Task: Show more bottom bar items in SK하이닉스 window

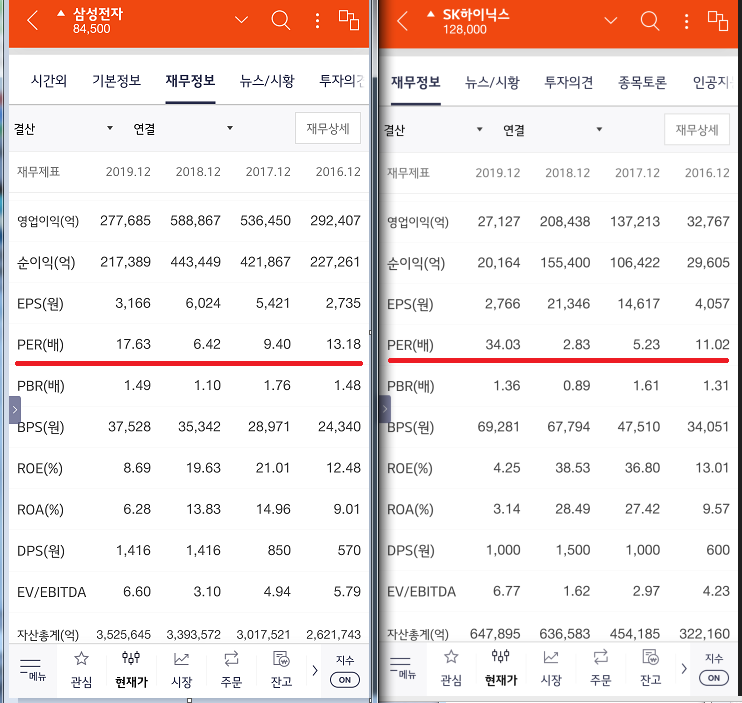Action: (x=684, y=668)
